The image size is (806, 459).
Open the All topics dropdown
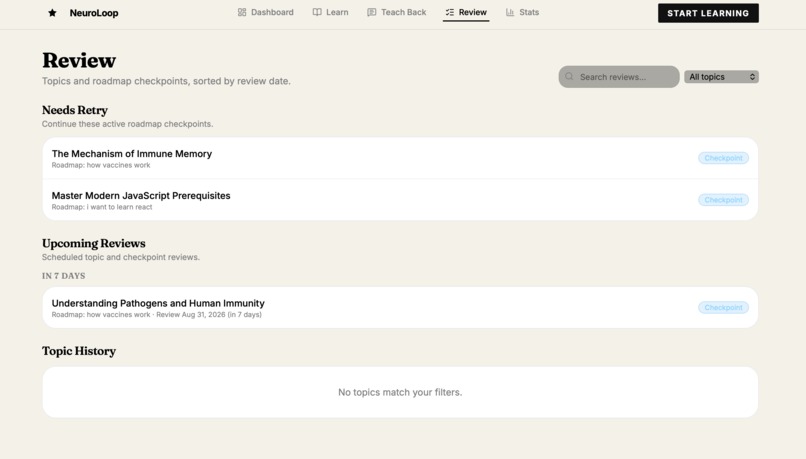[721, 77]
